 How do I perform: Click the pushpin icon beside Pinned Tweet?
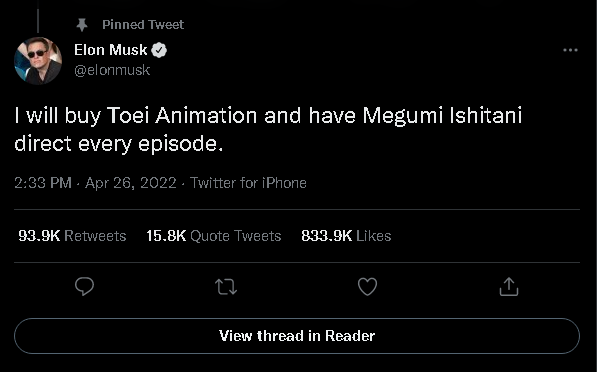coord(82,25)
